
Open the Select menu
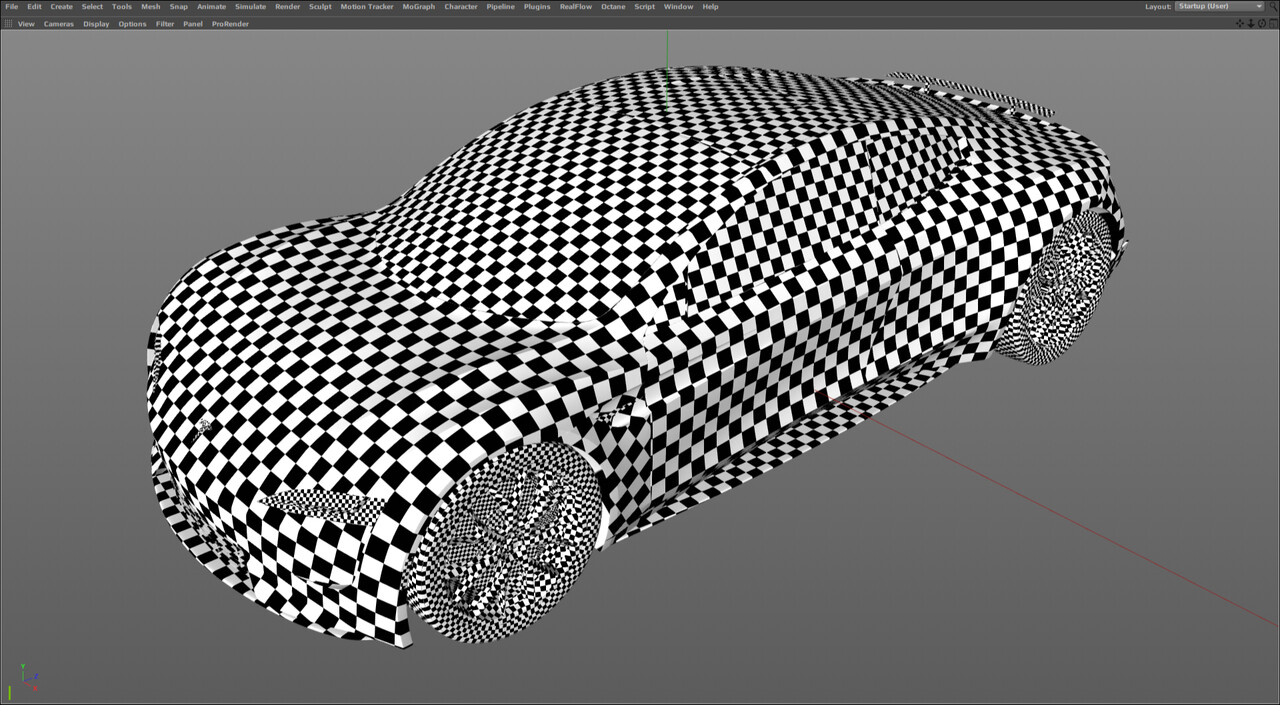point(92,6)
